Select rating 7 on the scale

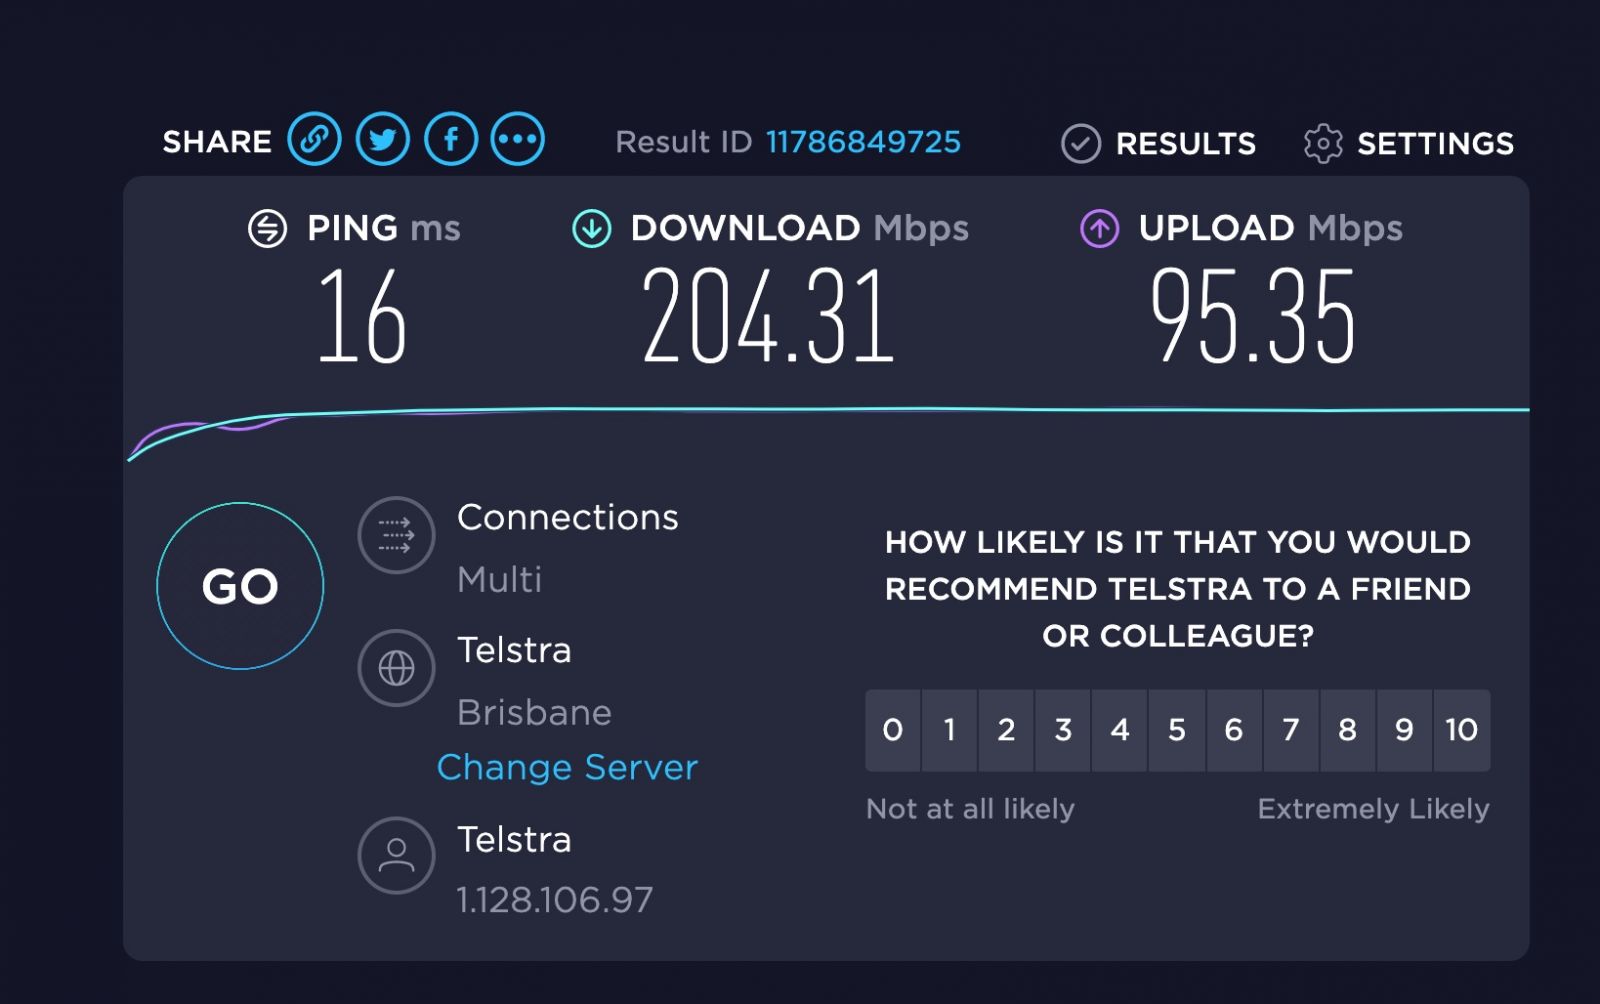1291,730
